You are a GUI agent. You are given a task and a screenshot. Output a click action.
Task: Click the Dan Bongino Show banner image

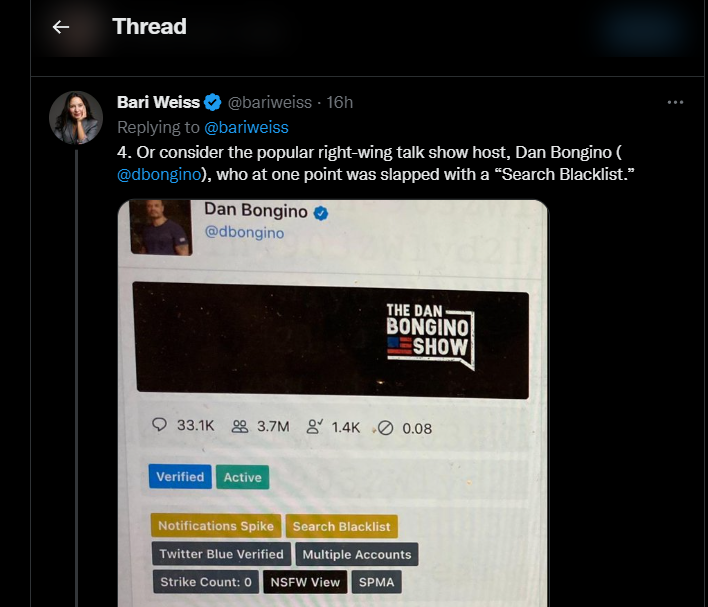(332, 341)
